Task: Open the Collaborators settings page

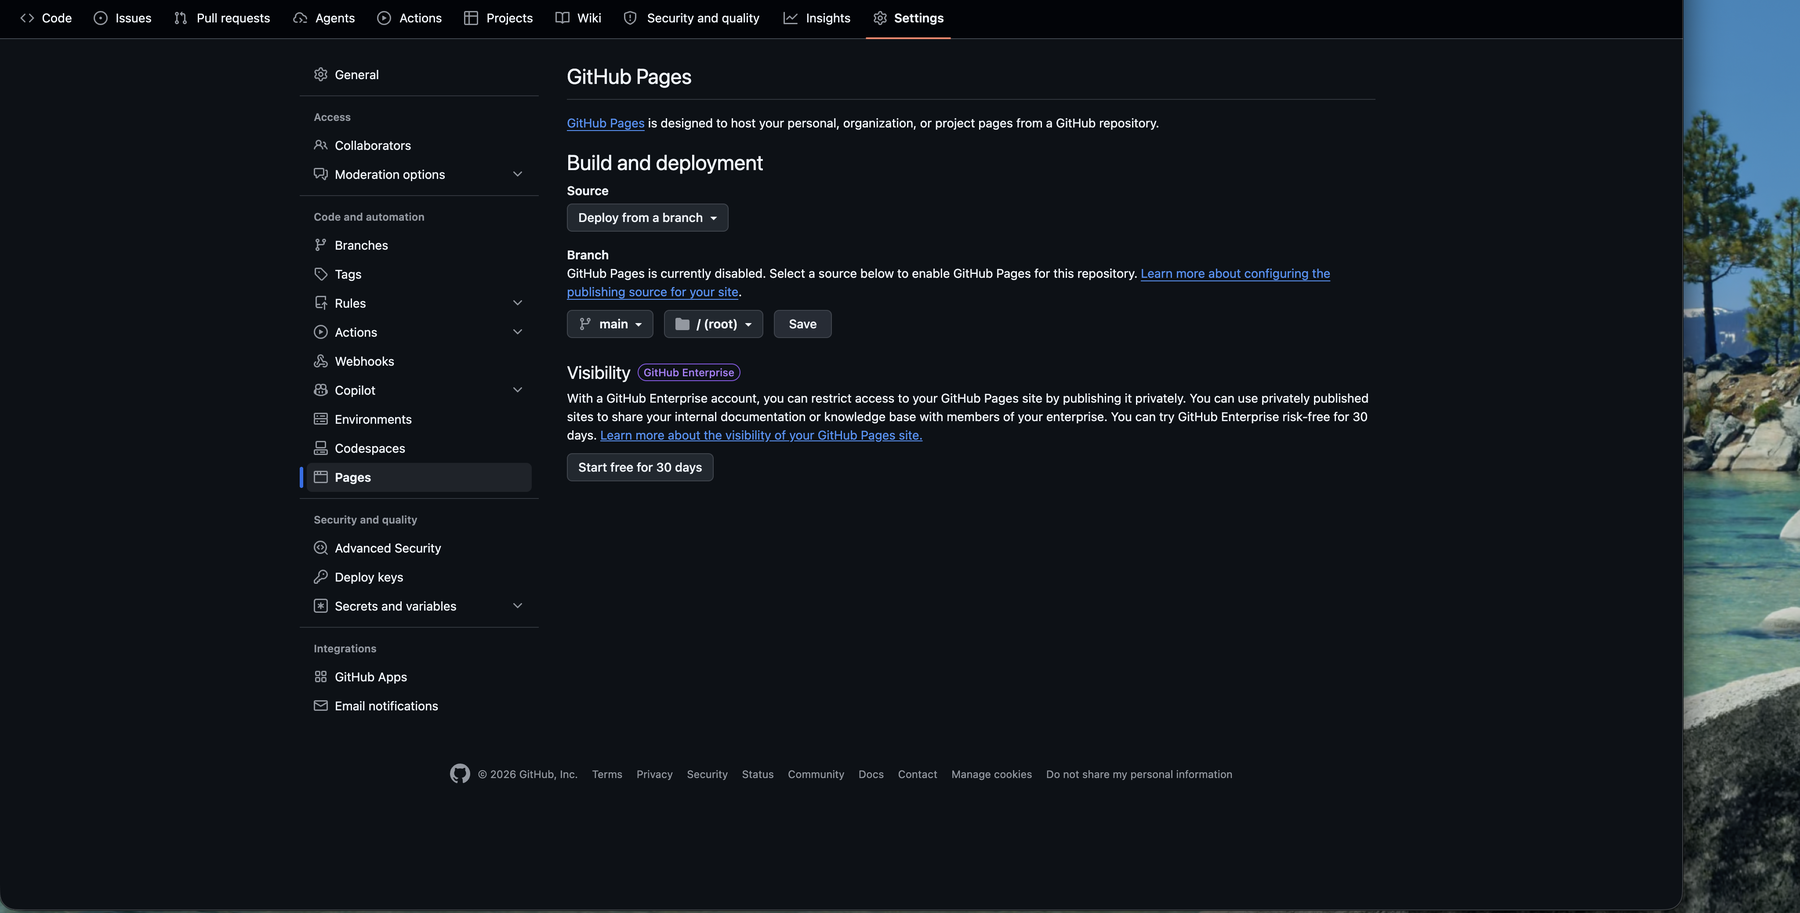Action: (419, 146)
